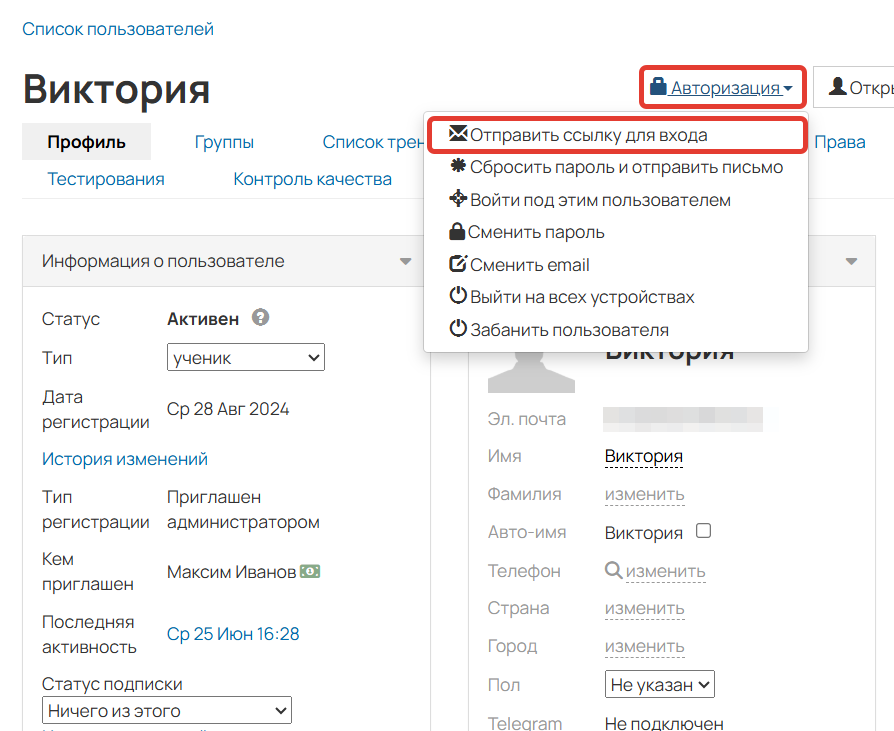Click the crossed-arrows icon on "Войти под этим пользователем"
Viewport: 894px width, 731px height.
[458, 199]
